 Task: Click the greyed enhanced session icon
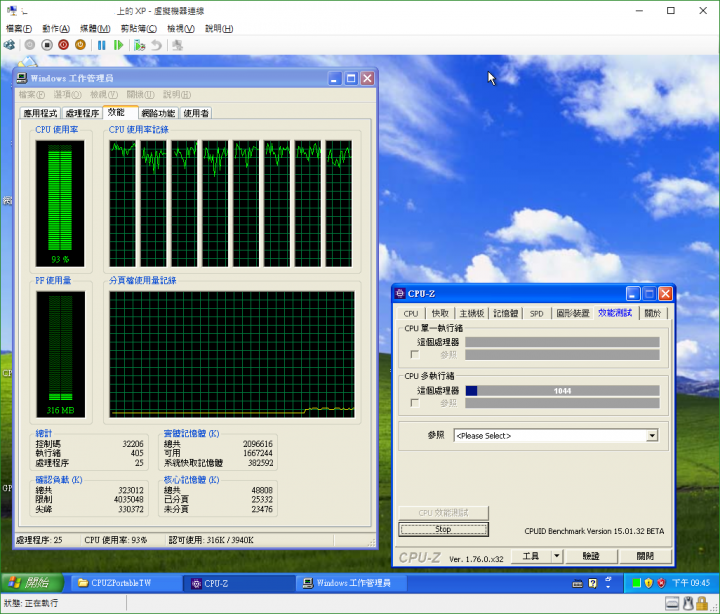pyautogui.click(x=177, y=45)
